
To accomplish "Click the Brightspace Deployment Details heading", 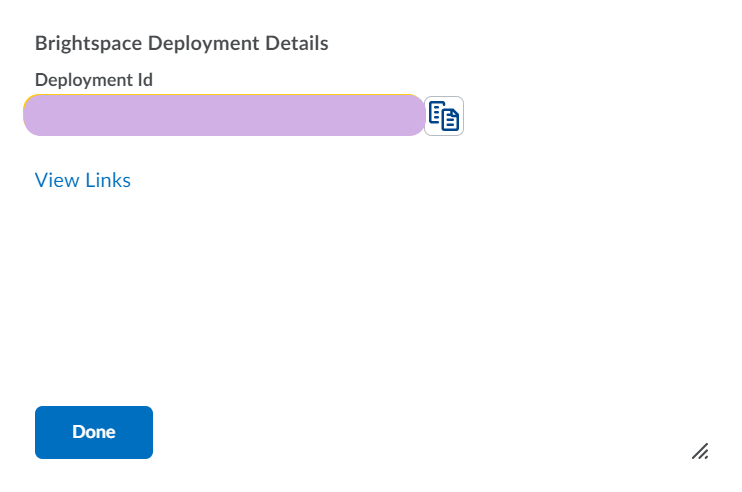I will 182,43.
